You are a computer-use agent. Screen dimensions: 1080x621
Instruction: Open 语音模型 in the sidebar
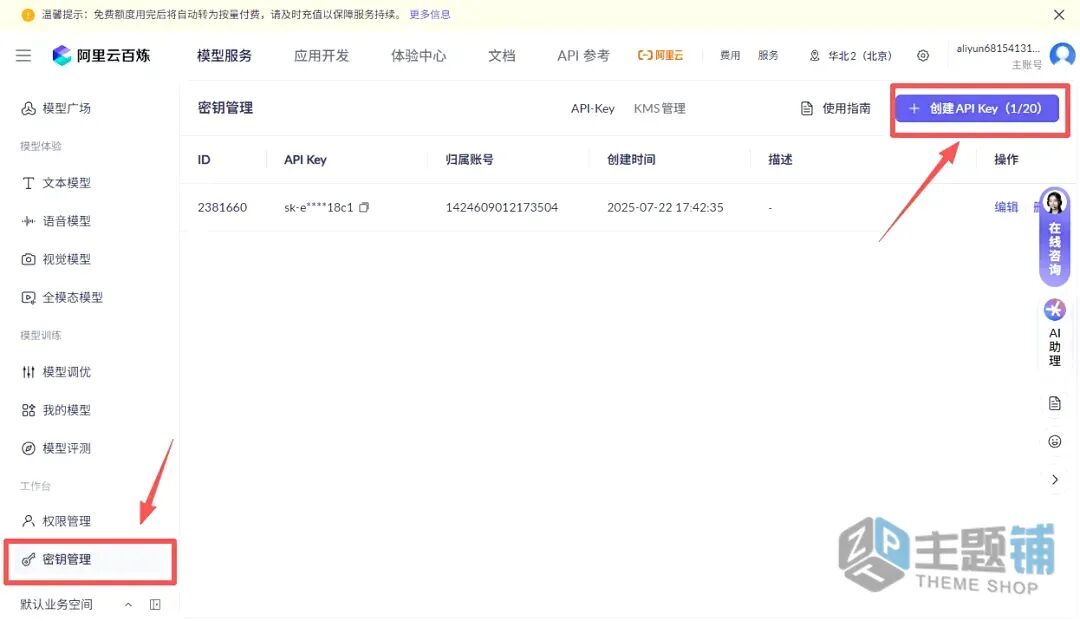click(56, 221)
